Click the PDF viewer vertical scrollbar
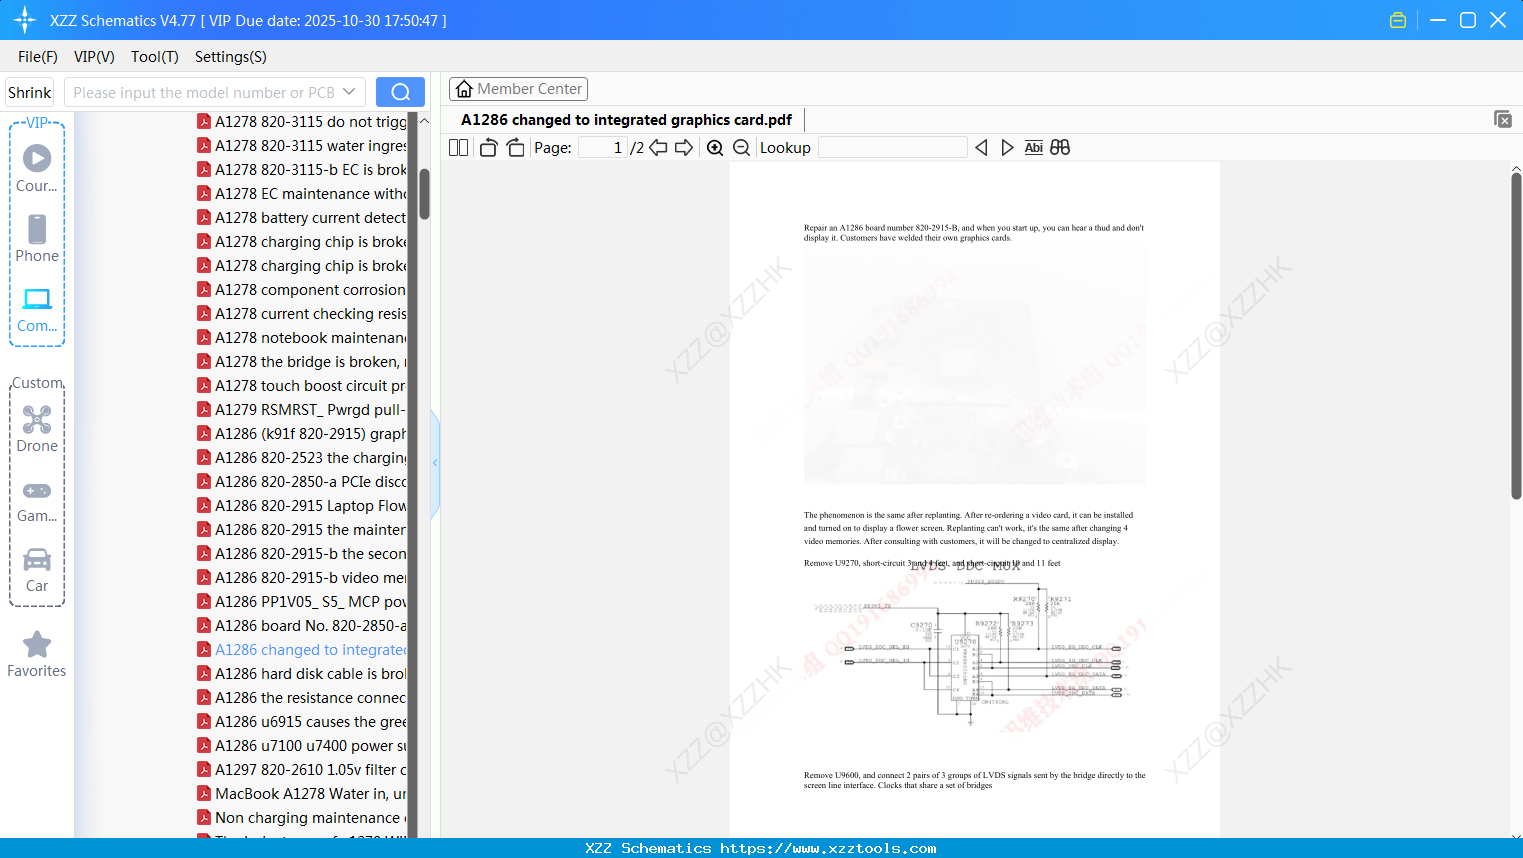1523x858 pixels. tap(1516, 336)
